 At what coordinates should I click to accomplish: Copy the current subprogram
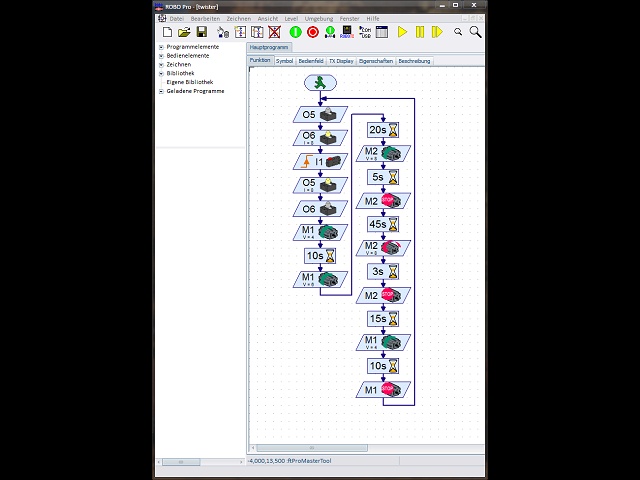click(x=257, y=32)
